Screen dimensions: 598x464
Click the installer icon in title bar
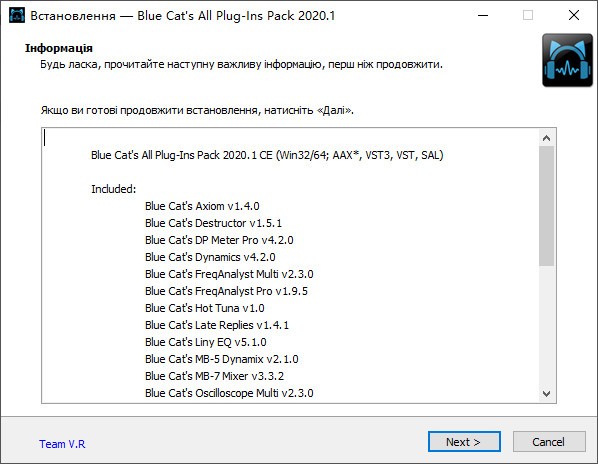coord(17,16)
